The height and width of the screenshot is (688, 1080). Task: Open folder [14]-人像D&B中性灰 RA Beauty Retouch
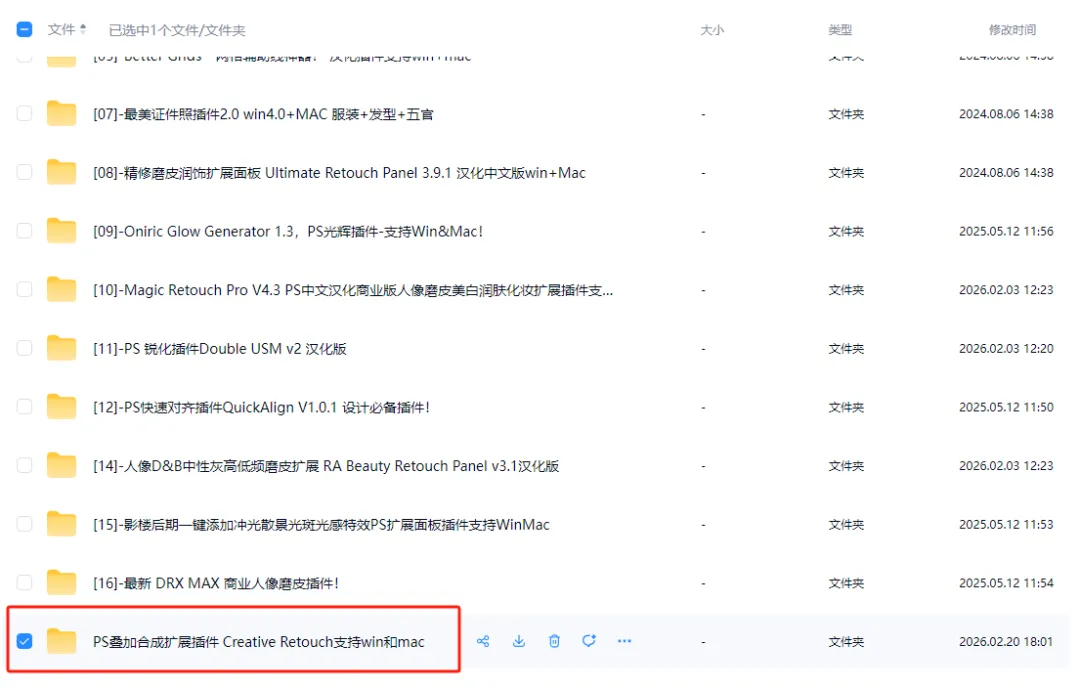[326, 466]
